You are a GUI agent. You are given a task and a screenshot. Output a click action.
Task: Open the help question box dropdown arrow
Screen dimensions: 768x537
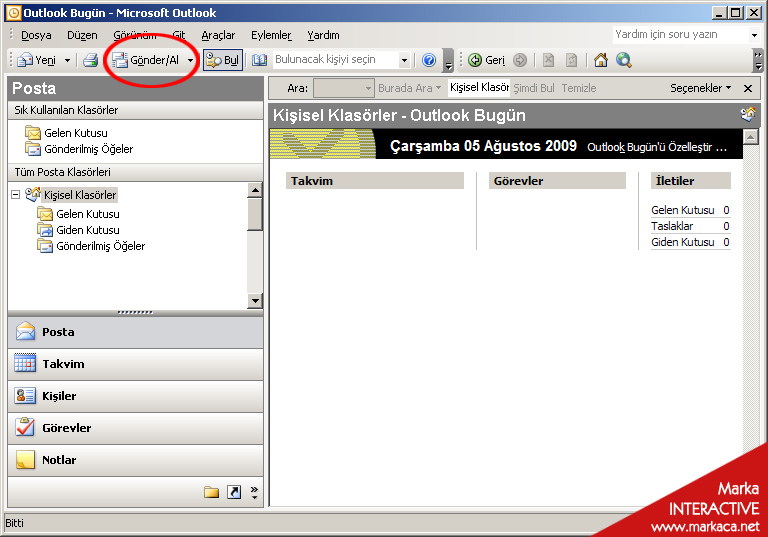pyautogui.click(x=754, y=35)
